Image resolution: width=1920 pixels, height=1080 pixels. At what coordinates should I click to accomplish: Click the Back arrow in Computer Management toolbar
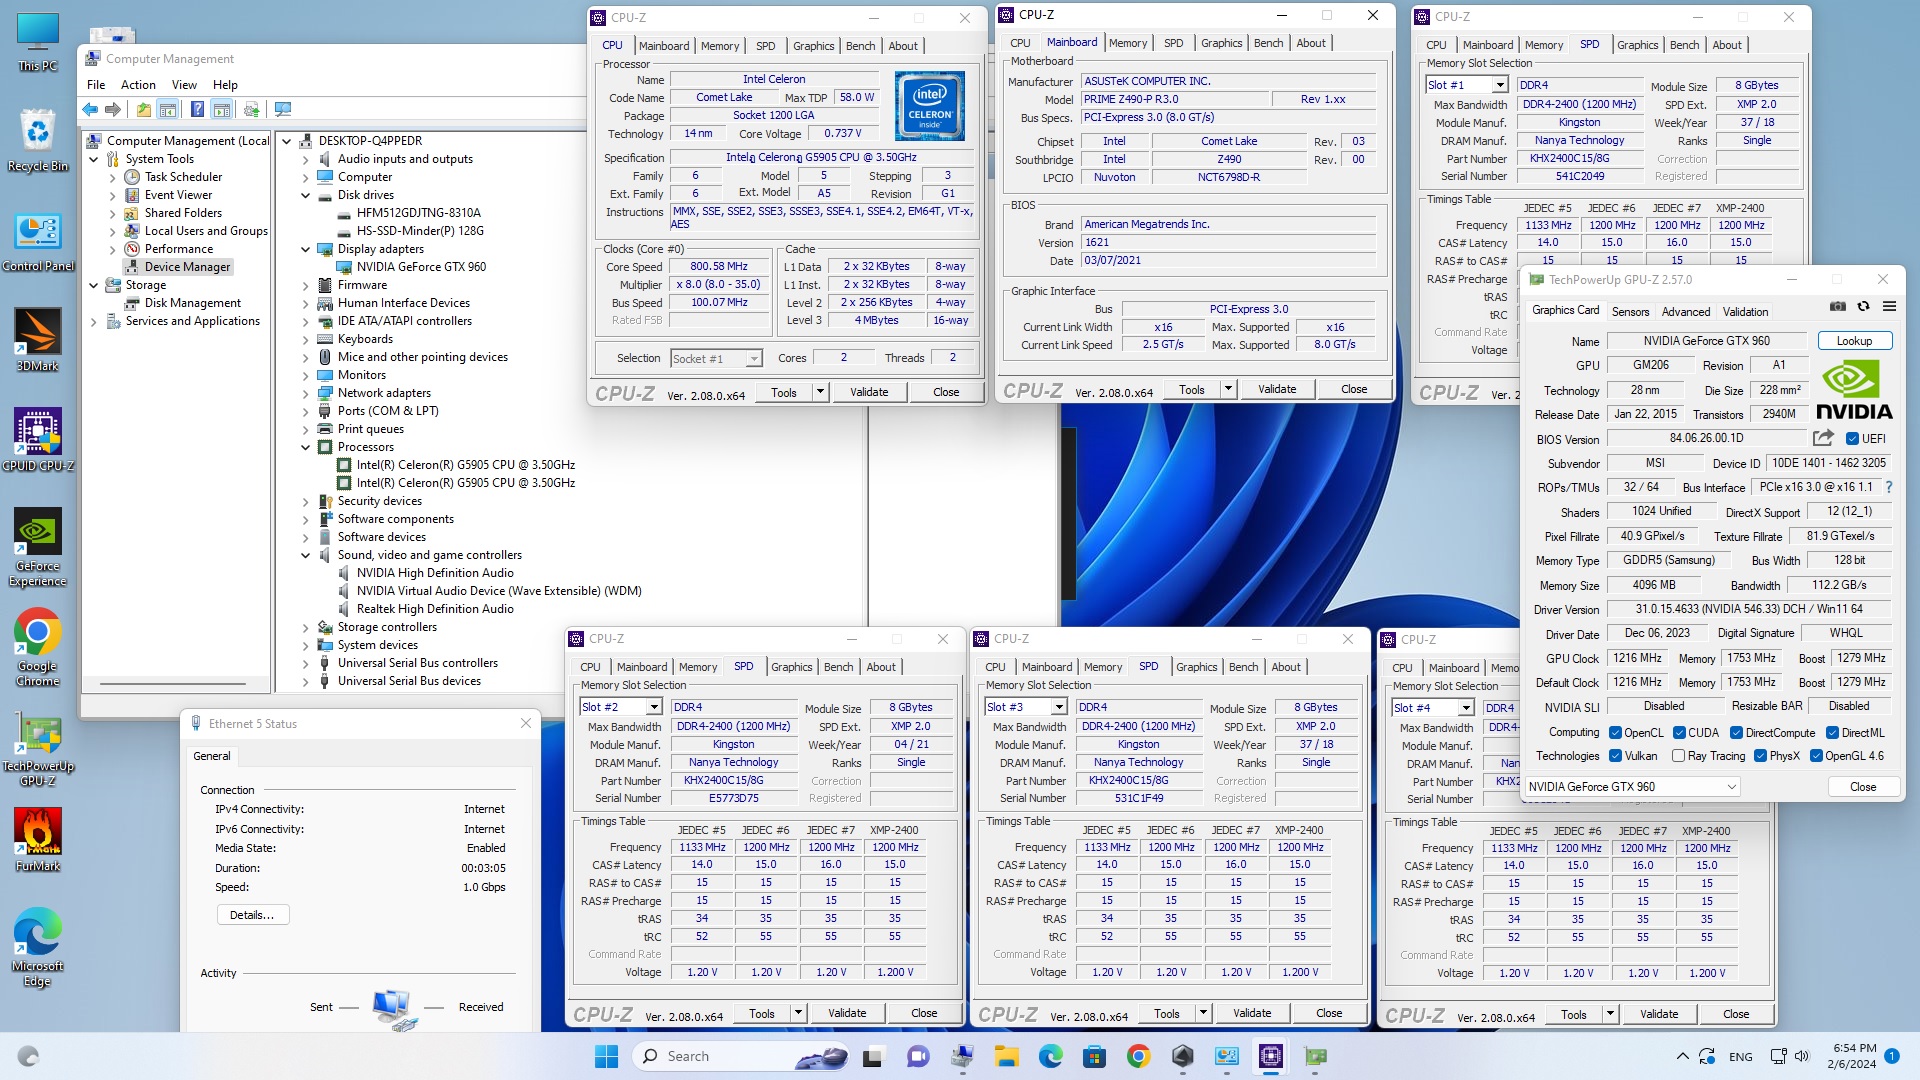[x=91, y=109]
